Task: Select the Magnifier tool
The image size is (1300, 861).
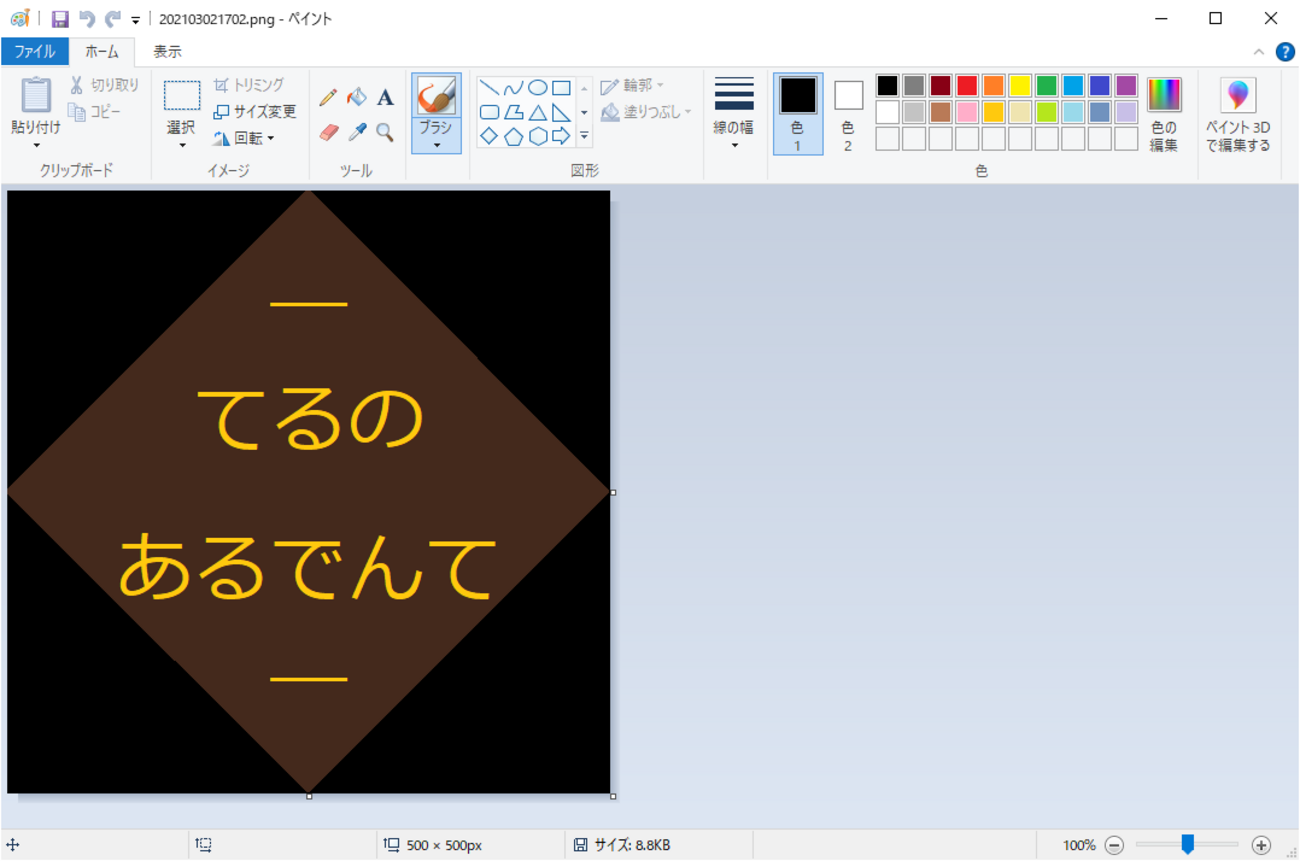Action: point(385,132)
